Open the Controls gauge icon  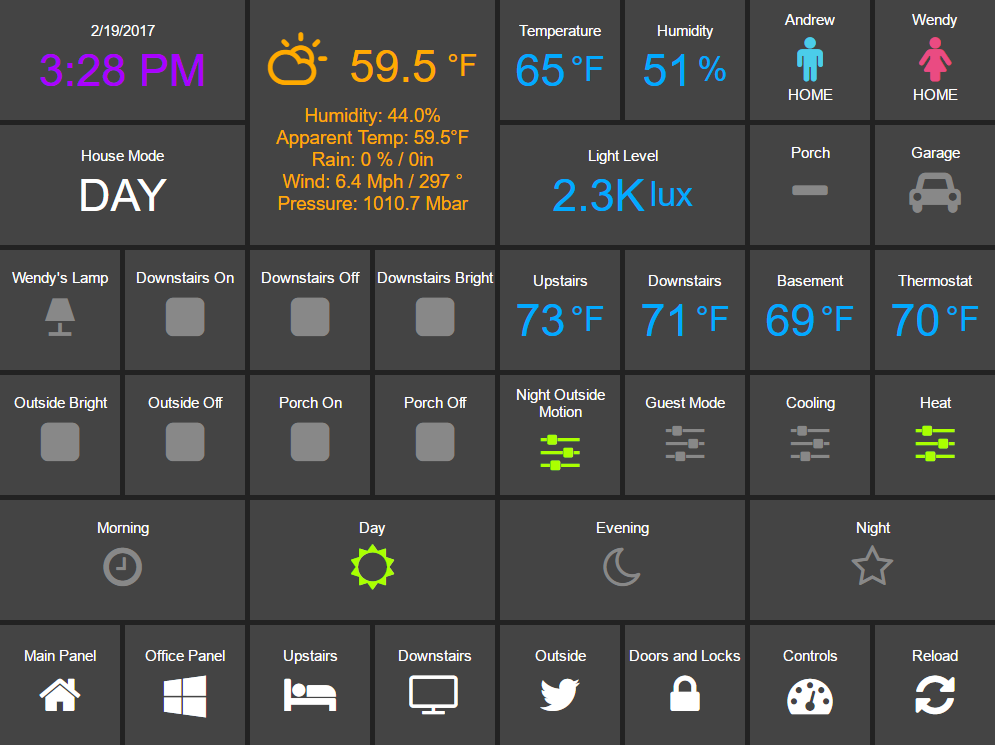[x=810, y=697]
